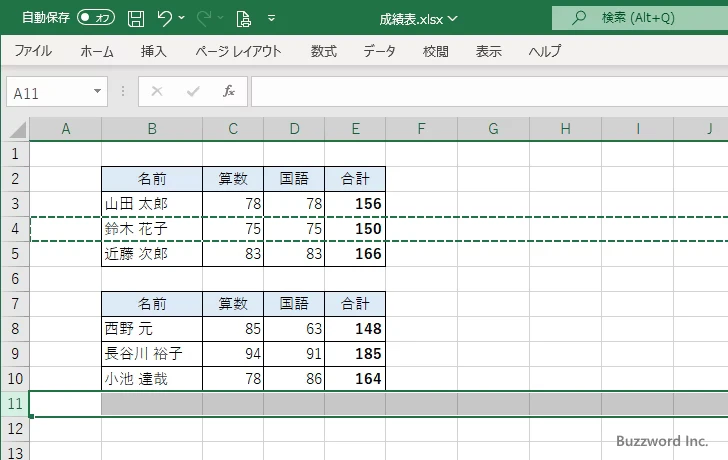Click the 国語 score cell showing 86
Image resolution: width=728 pixels, height=460 pixels.
click(294, 379)
